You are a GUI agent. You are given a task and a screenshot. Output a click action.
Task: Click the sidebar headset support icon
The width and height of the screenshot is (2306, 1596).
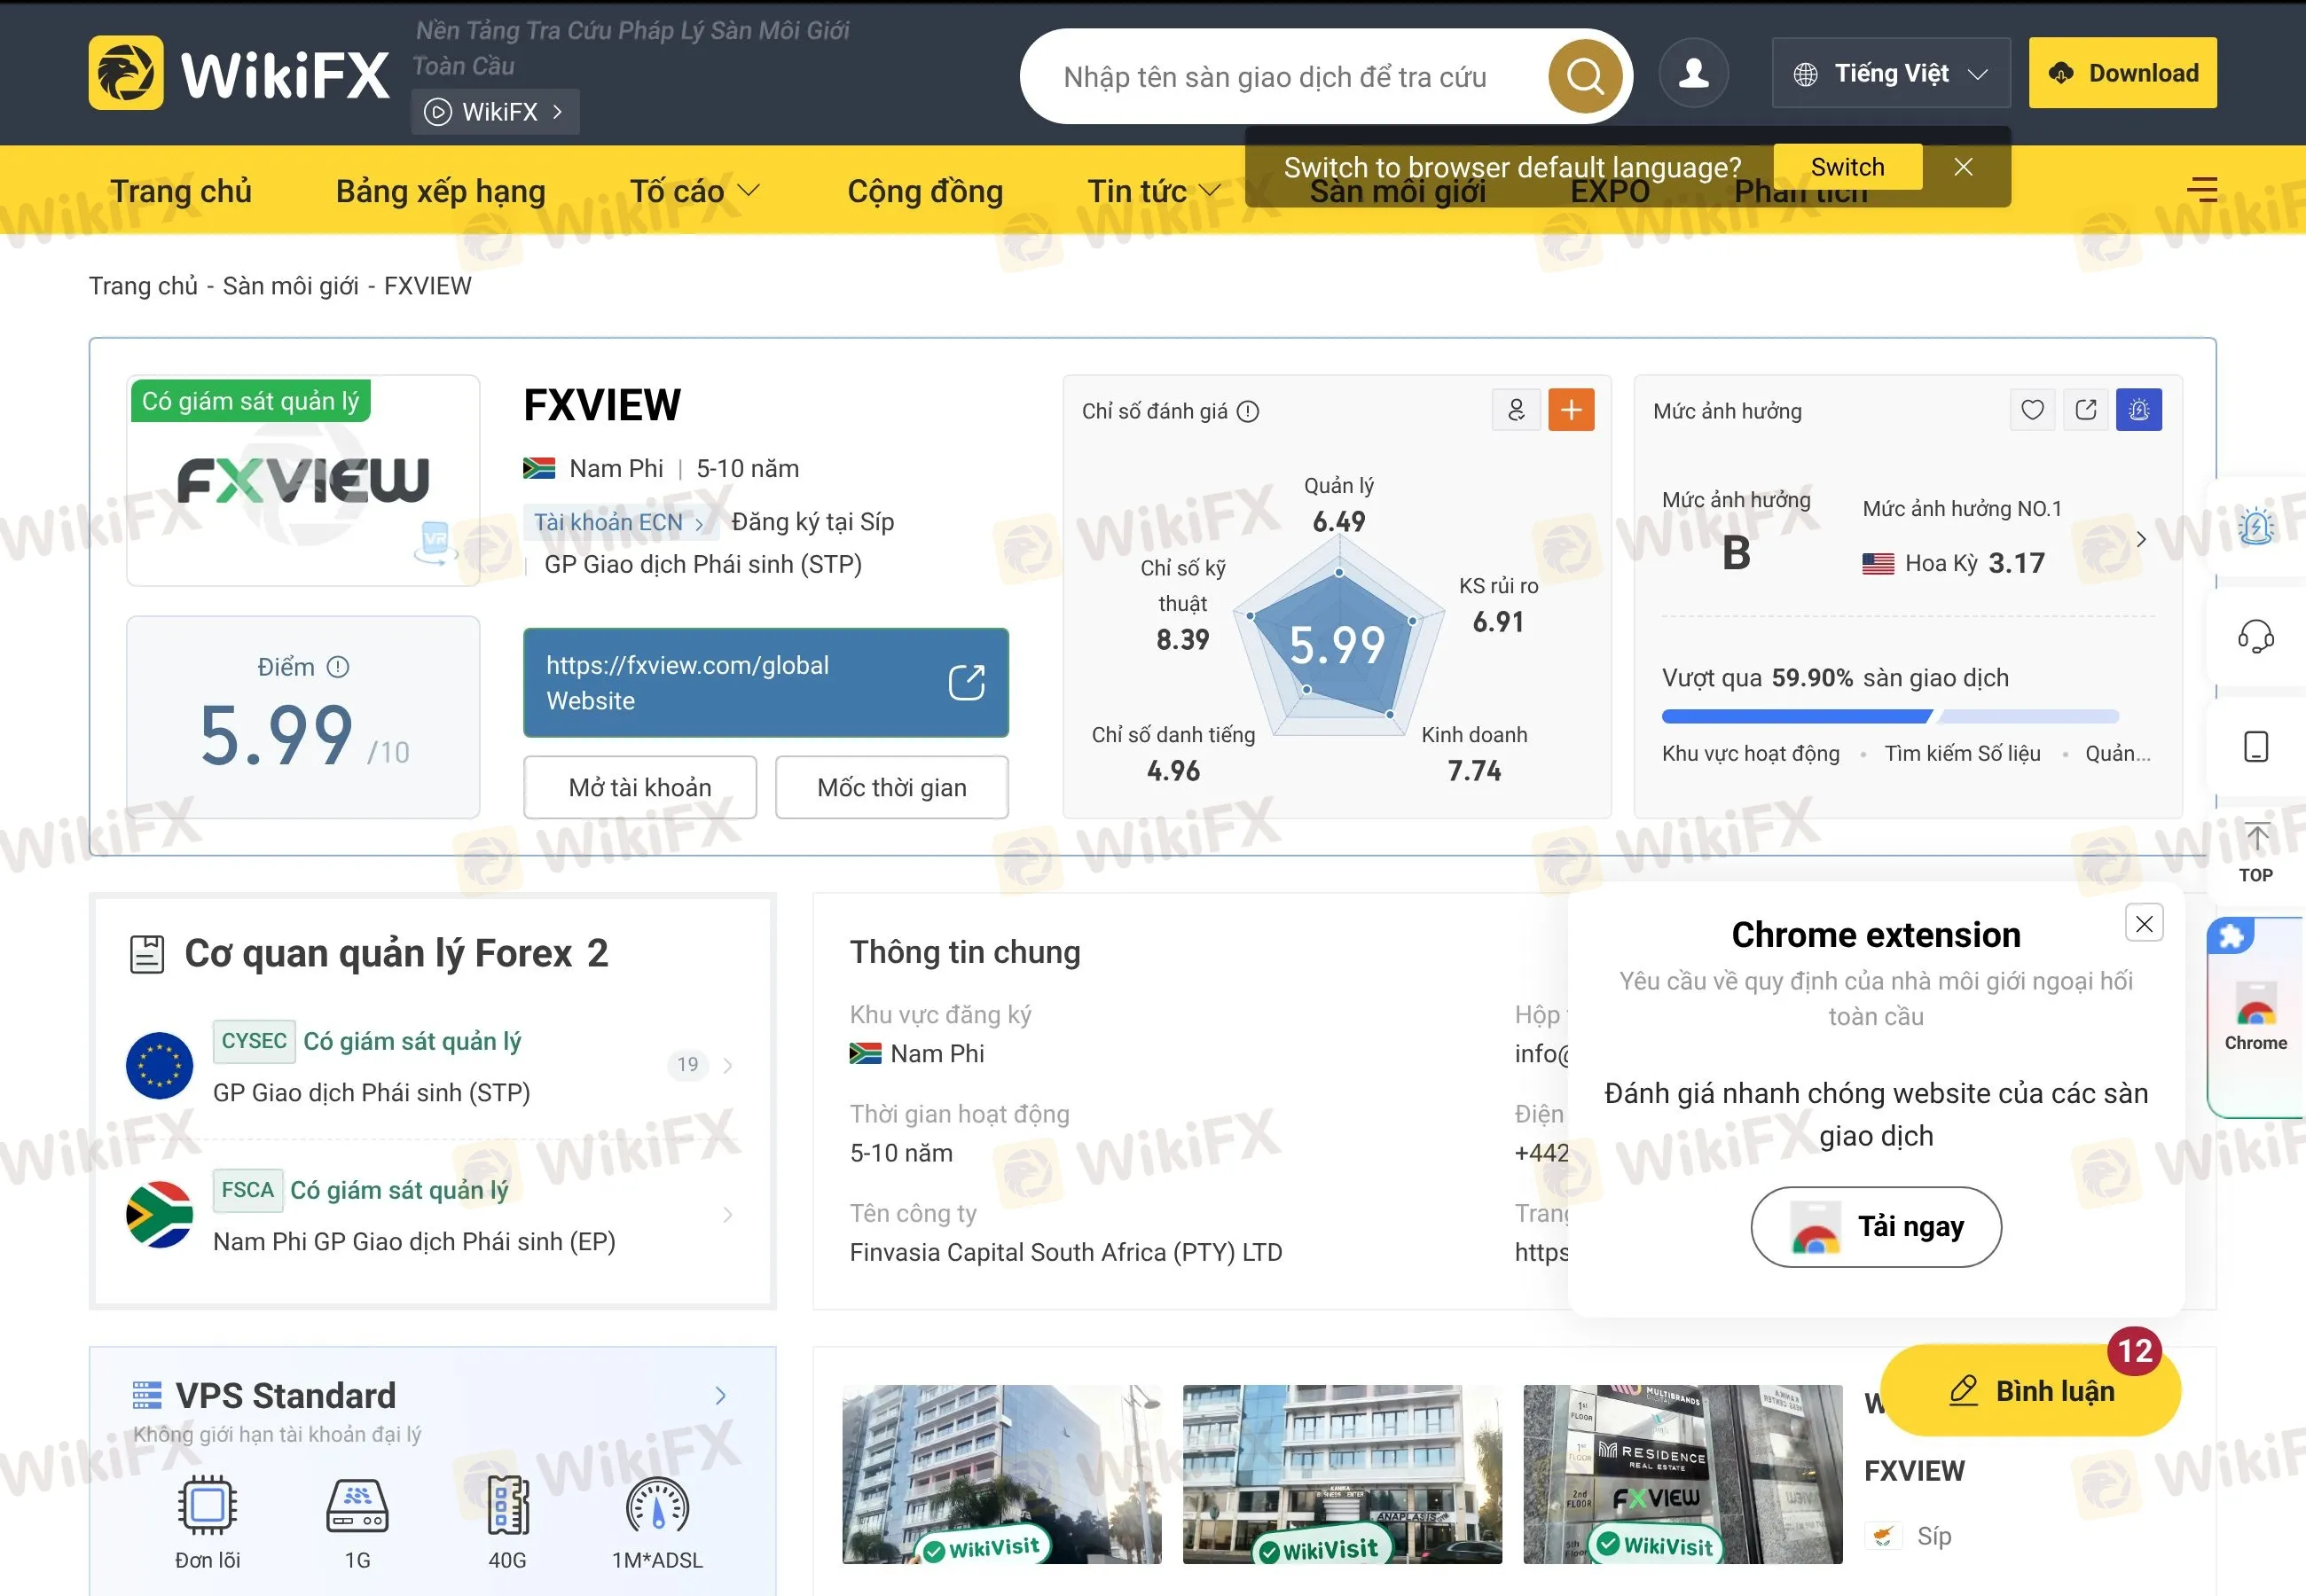(x=2255, y=636)
